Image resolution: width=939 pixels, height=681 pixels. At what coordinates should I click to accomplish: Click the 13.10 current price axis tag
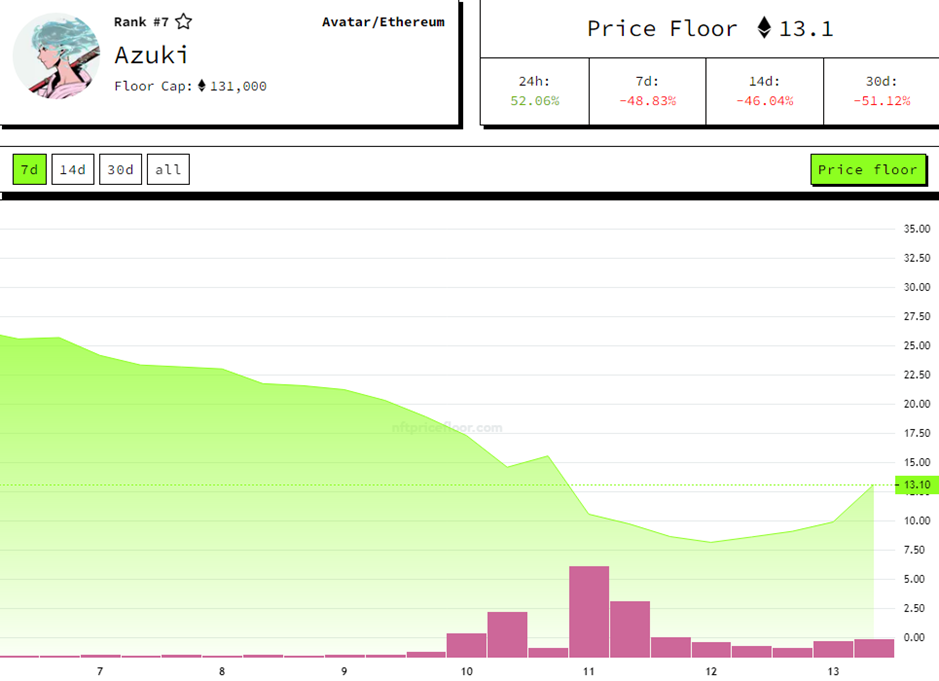[x=917, y=485]
